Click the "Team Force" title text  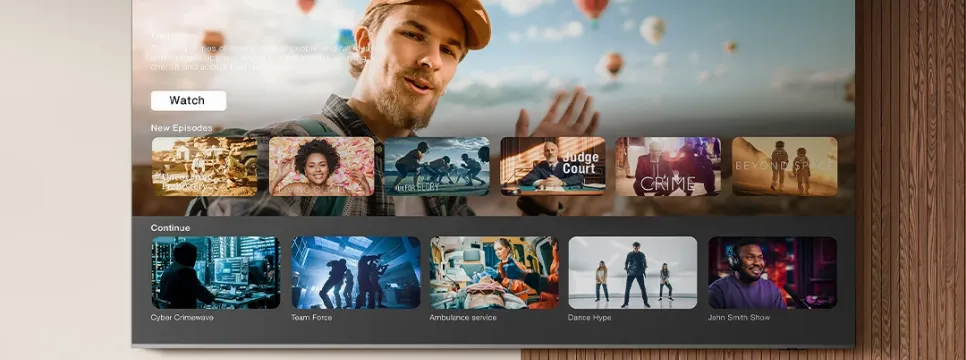(x=312, y=317)
